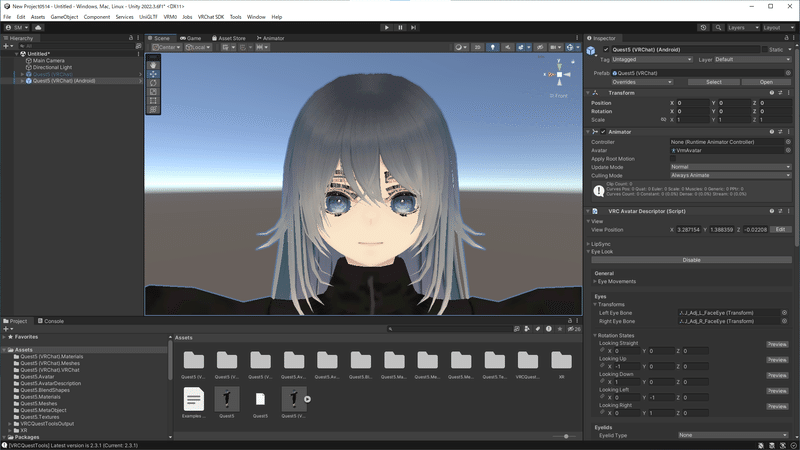Viewport: 800px width, 450px height.
Task: Open the Undo History icon
Action: (x=703, y=28)
